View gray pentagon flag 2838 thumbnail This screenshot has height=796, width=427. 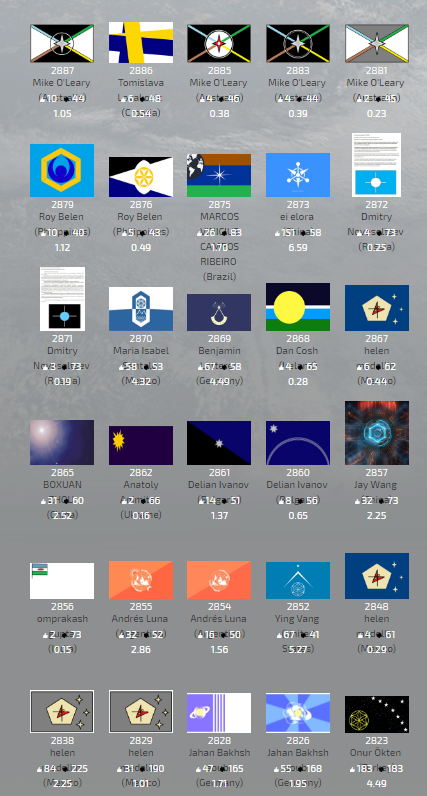point(62,711)
